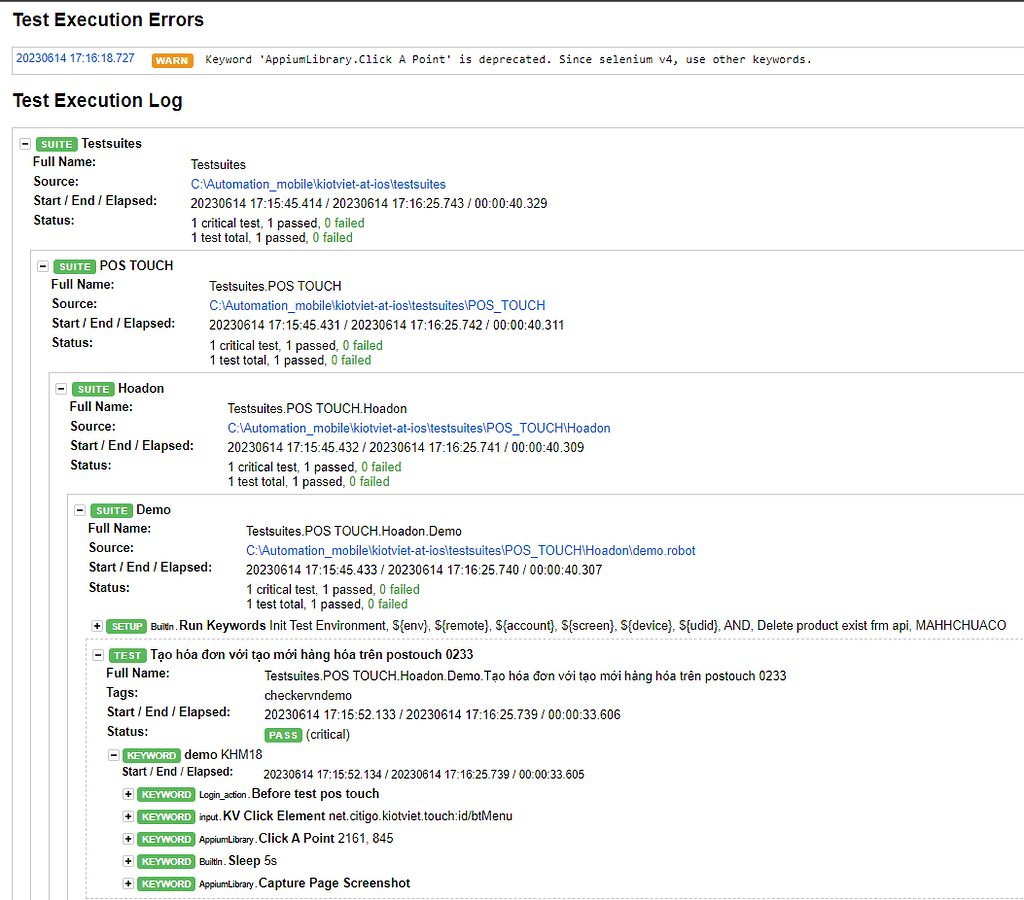Click the TEST badge of the hóa đơn test
Viewport: 1024px width, 900px height.
pos(127,655)
